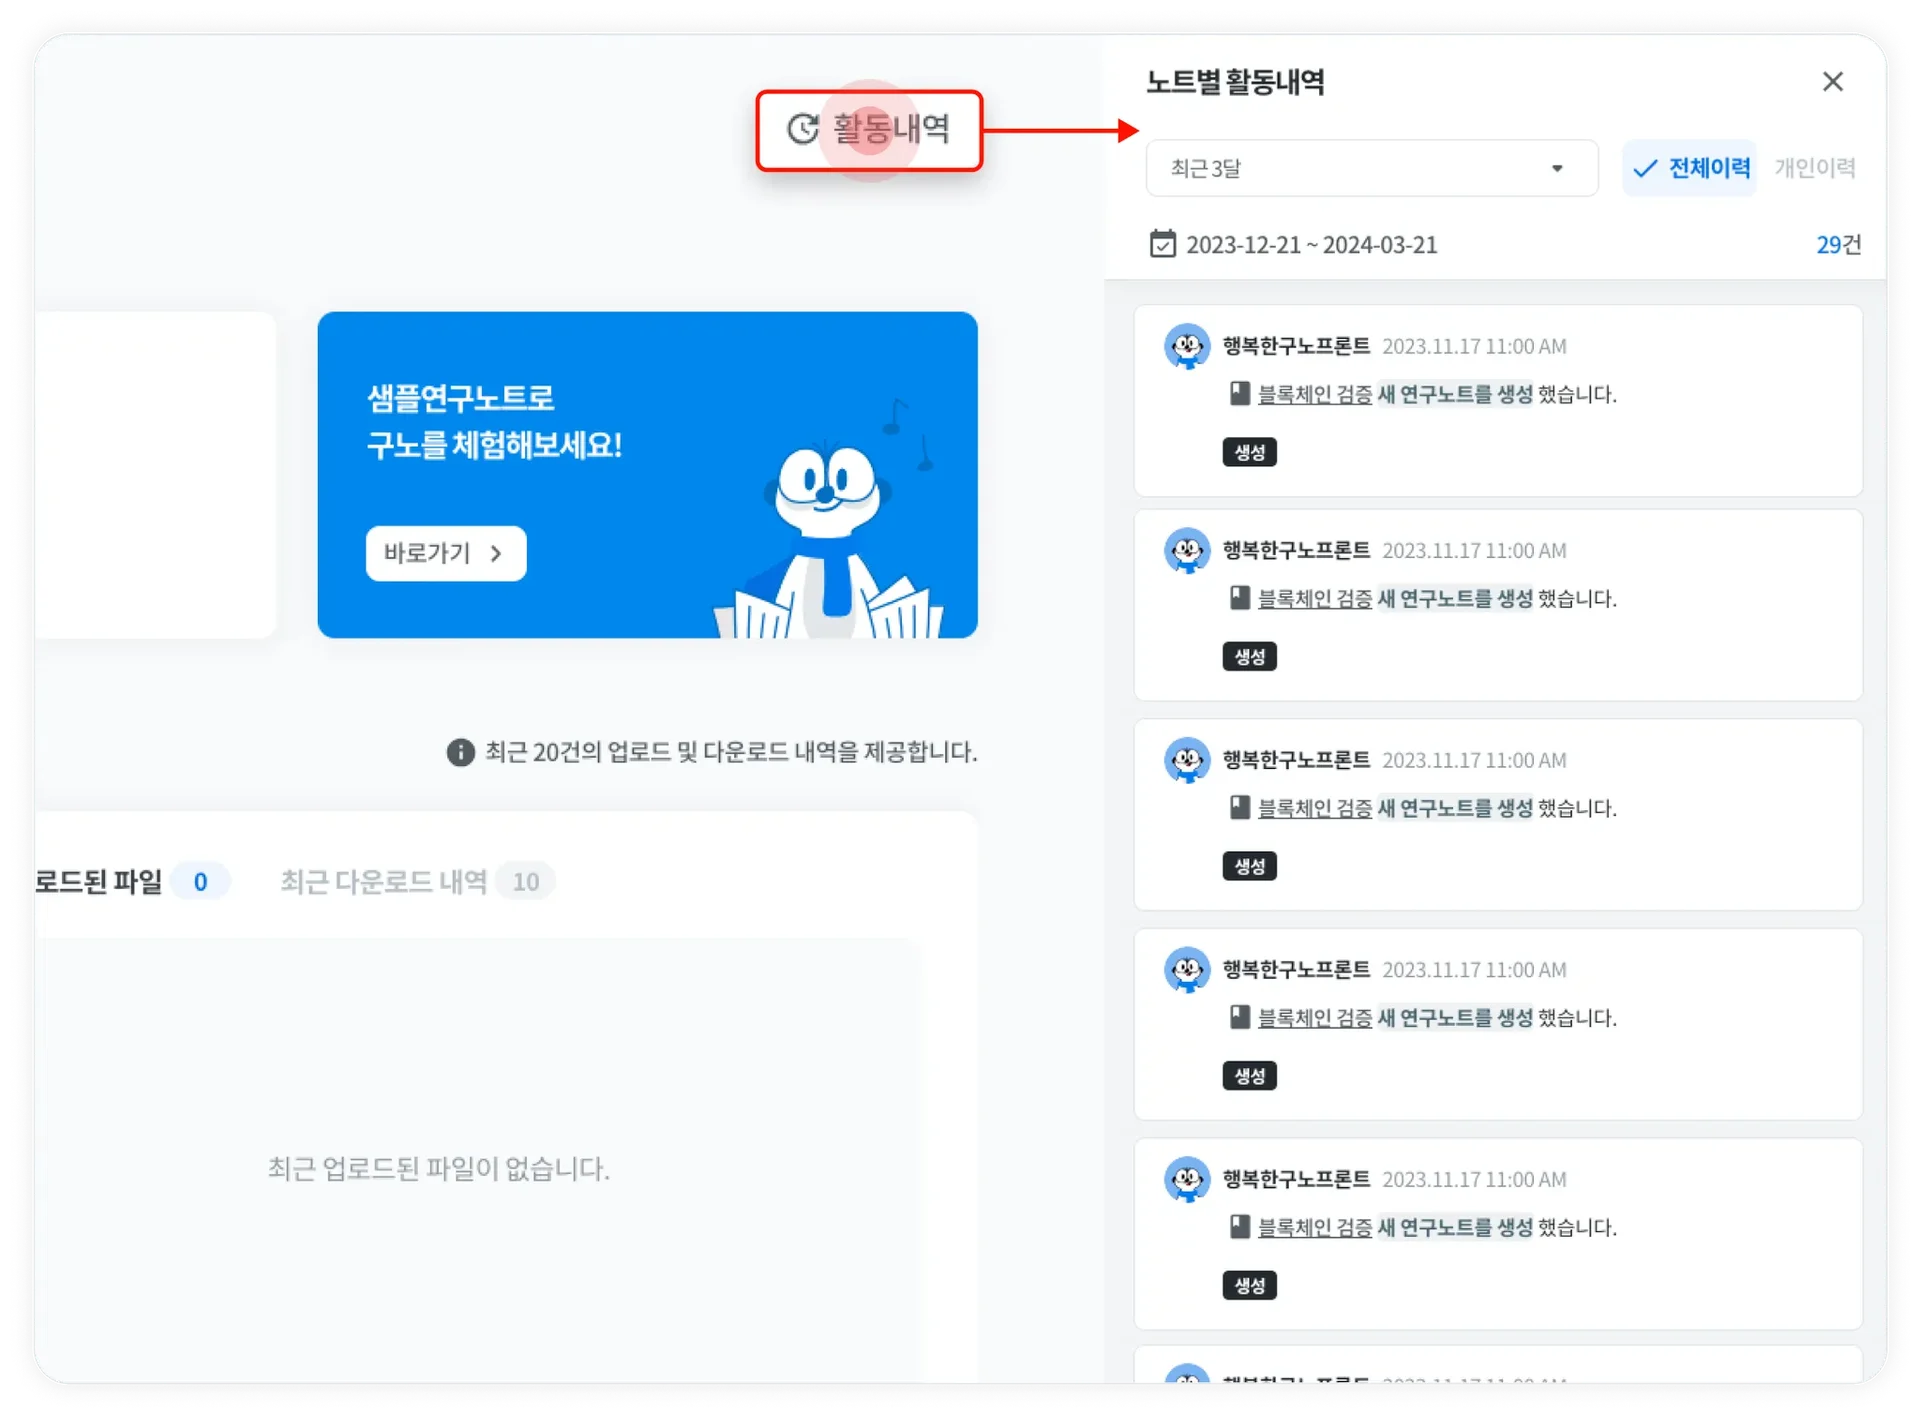
Task: Click first activity entry's penguin avatar
Action: click(x=1187, y=347)
